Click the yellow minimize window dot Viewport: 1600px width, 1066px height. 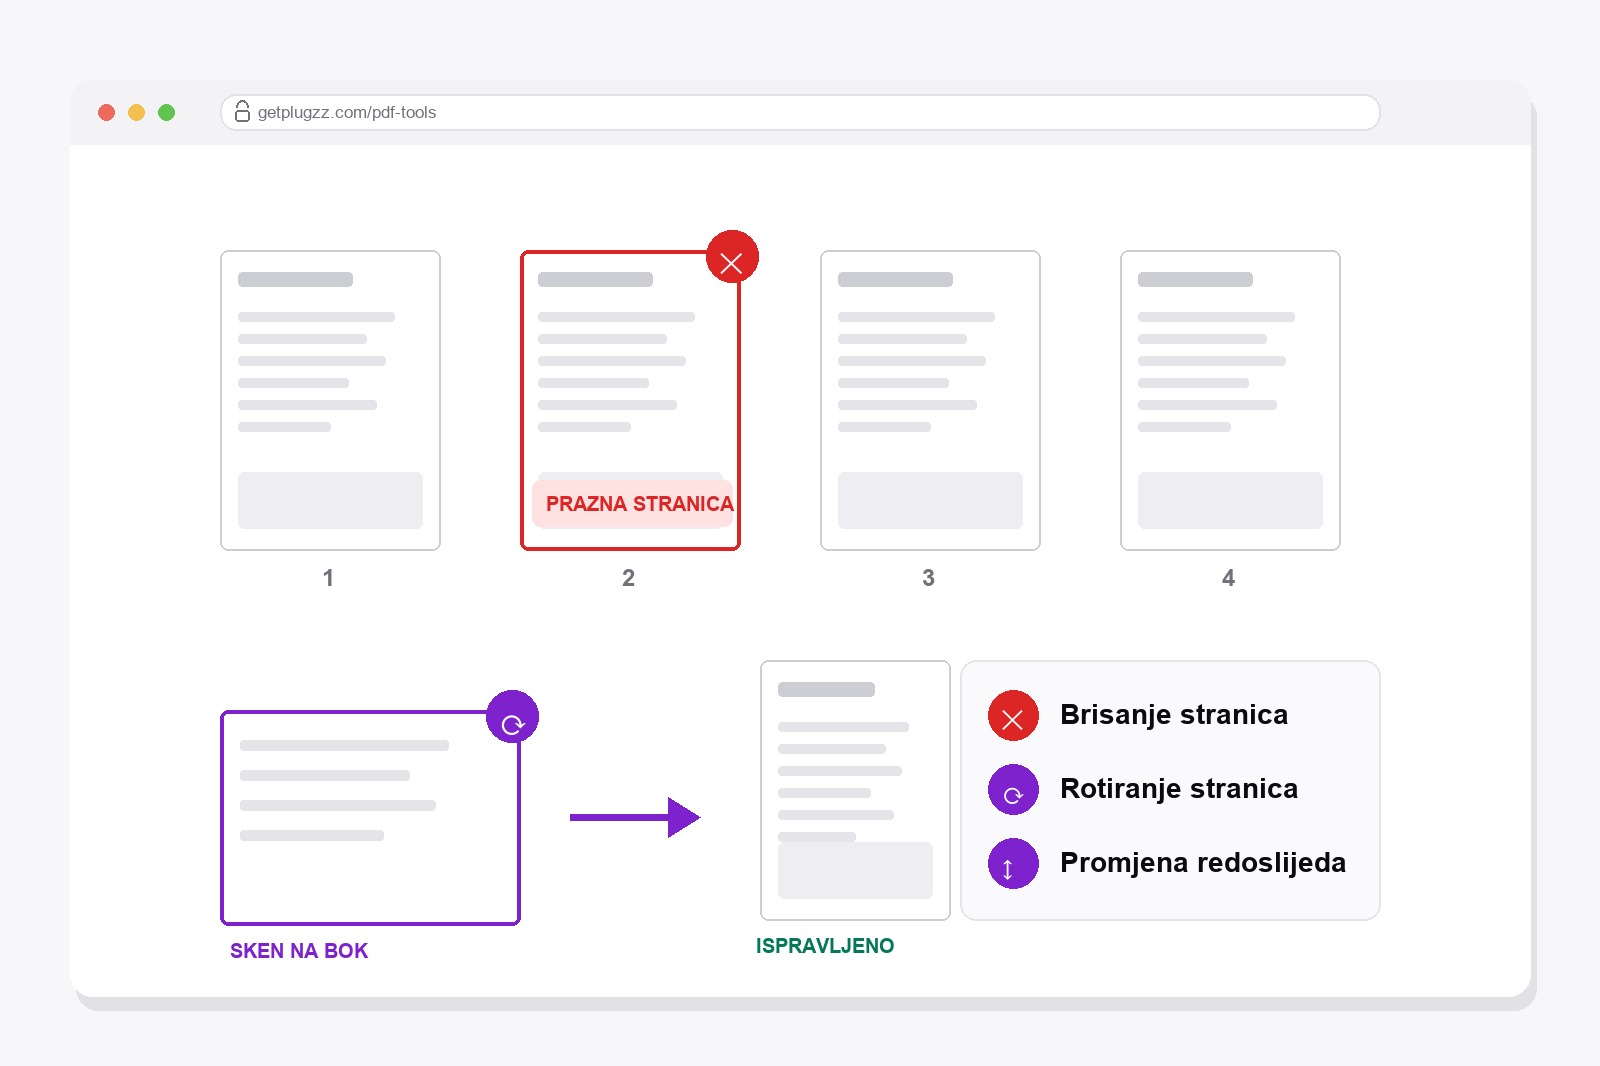(137, 112)
